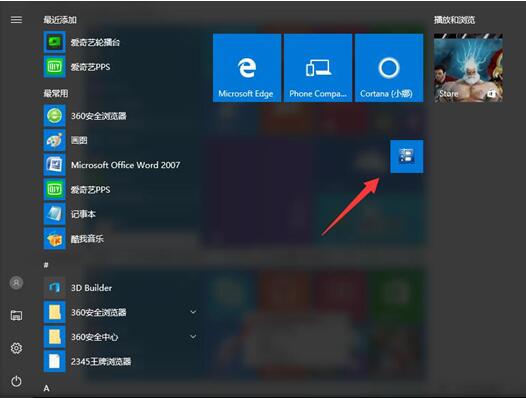The width and height of the screenshot is (526, 399).
Task: Click the 最近添加 section heading
Action: click(60, 20)
